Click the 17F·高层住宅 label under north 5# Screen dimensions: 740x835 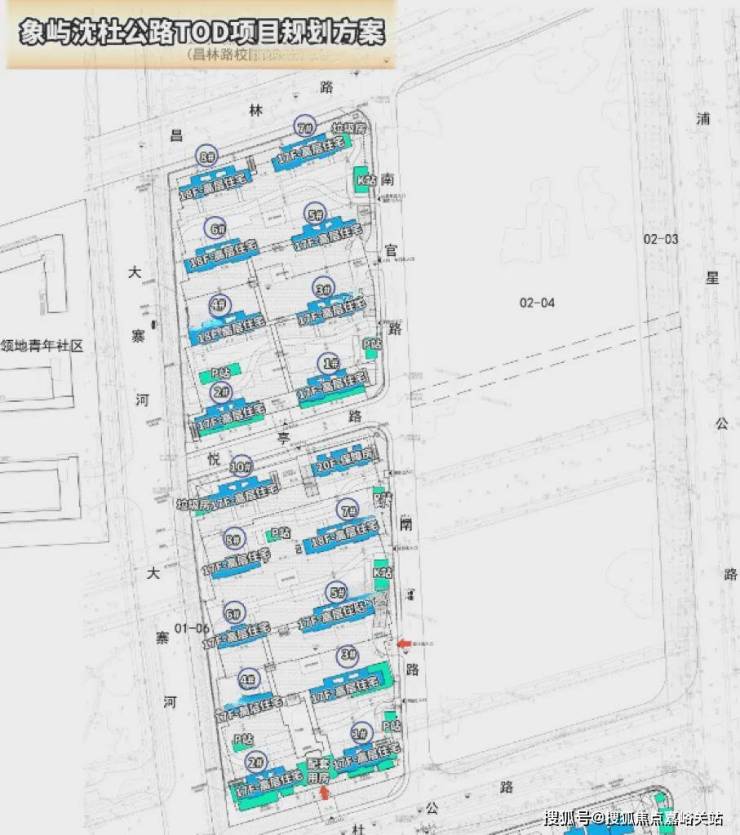tap(328, 236)
